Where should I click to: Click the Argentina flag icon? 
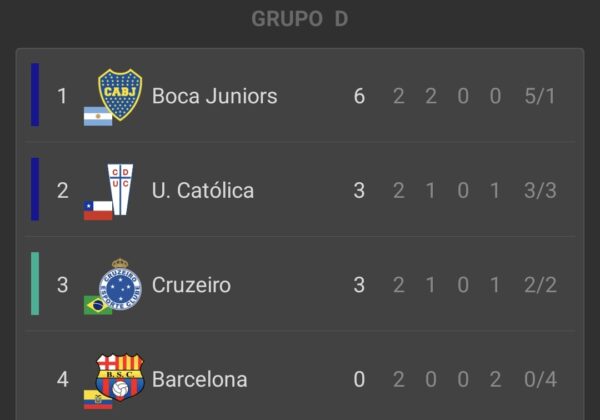click(x=98, y=116)
